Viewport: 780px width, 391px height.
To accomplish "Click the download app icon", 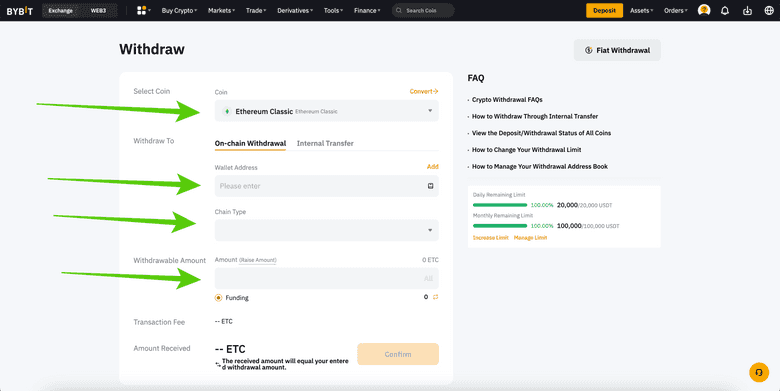I will pyautogui.click(x=747, y=10).
